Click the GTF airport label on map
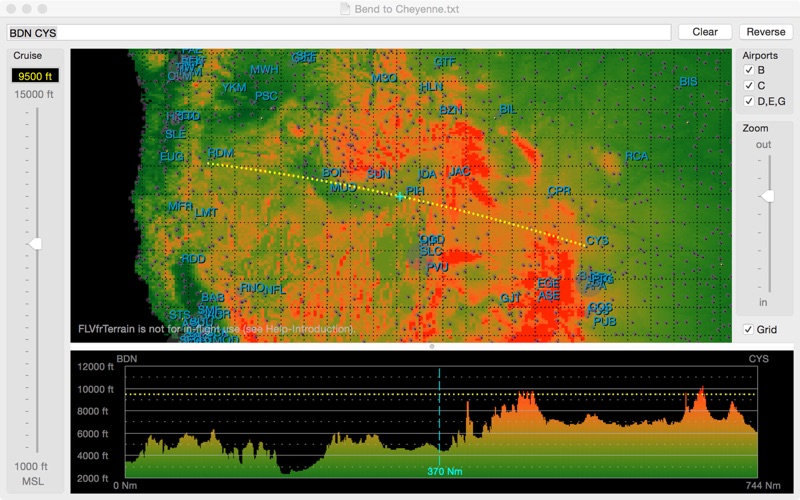The height and width of the screenshot is (500, 800). (x=445, y=62)
